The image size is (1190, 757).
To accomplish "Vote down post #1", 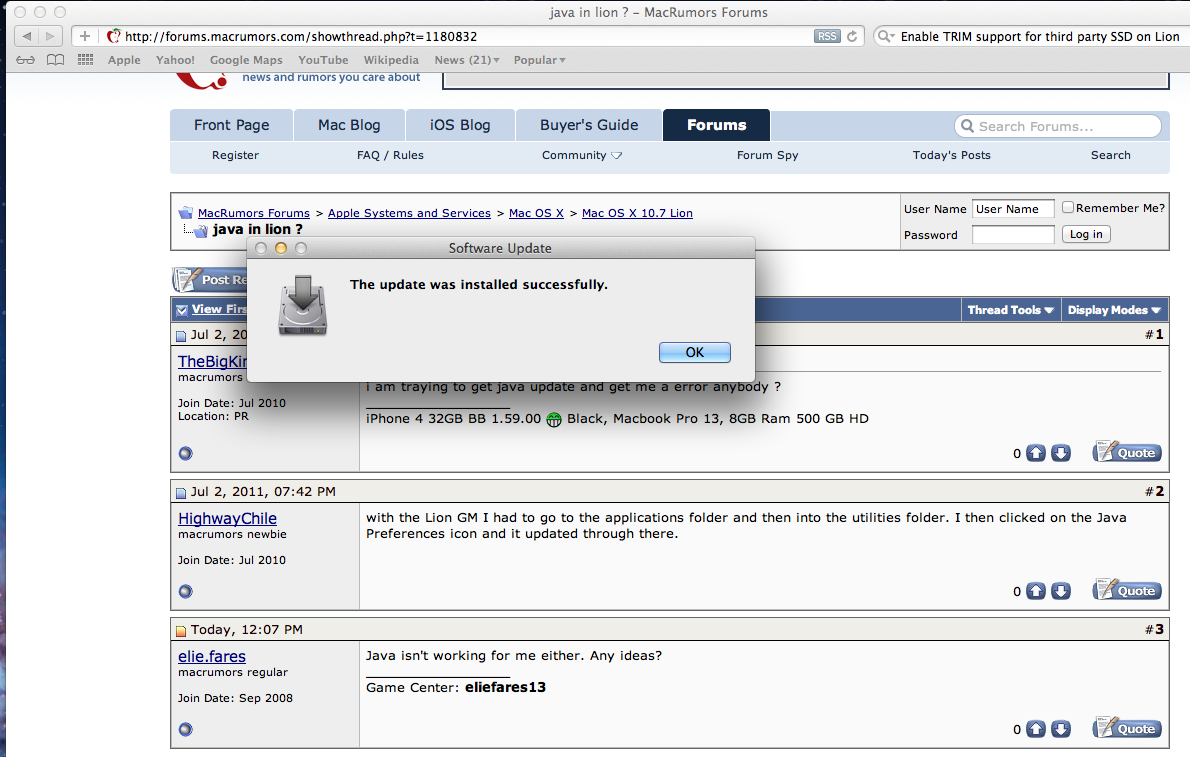I will point(1061,453).
